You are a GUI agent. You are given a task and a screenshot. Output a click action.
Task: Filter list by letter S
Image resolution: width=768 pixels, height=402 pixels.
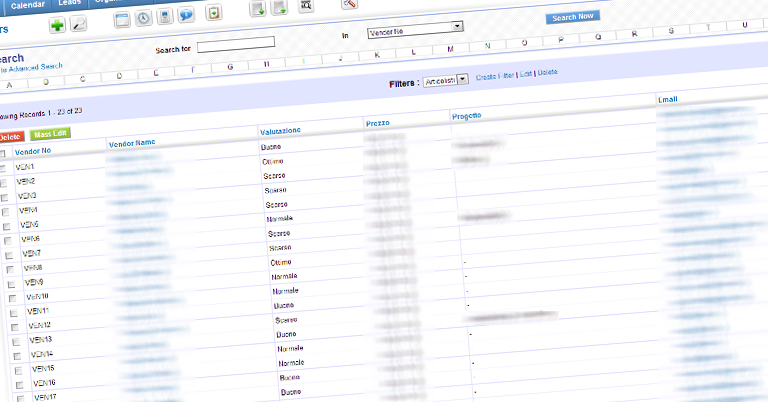pyautogui.click(x=671, y=31)
